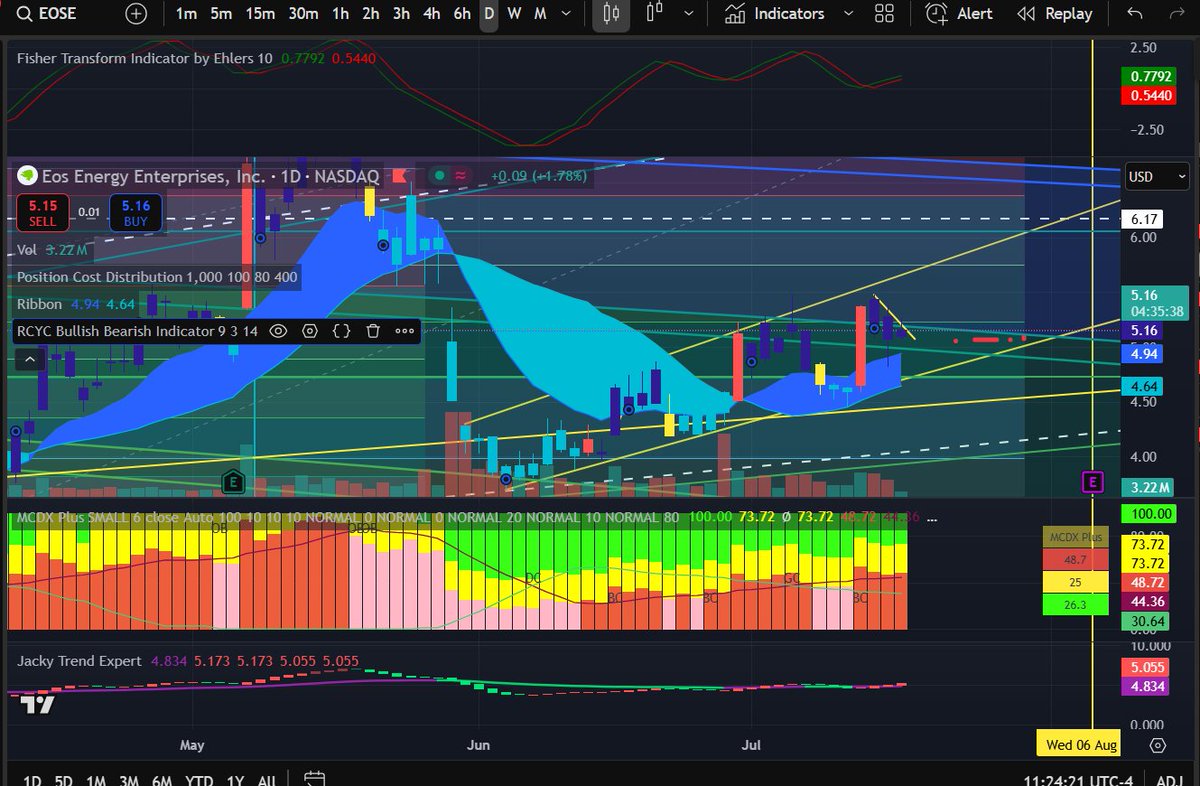The width and height of the screenshot is (1200, 786).
Task: Select the 30m timeframe
Action: tap(303, 14)
